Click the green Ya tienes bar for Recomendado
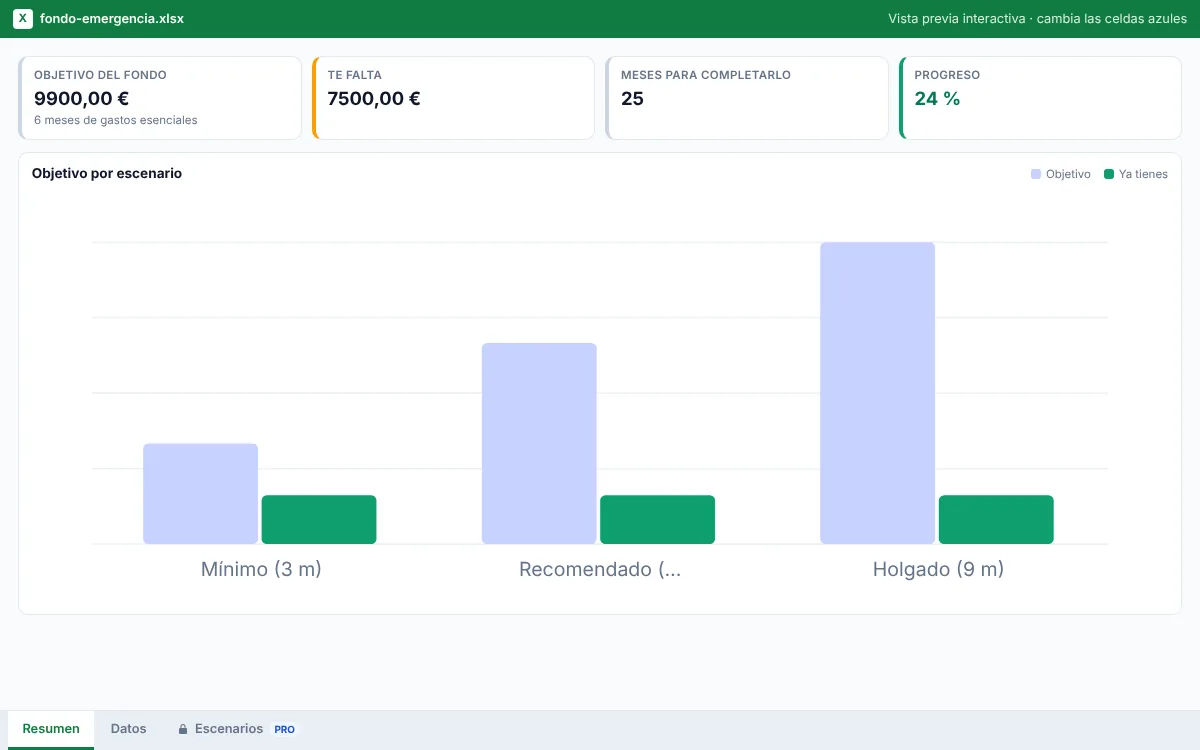This screenshot has height=750, width=1200. pos(657,520)
